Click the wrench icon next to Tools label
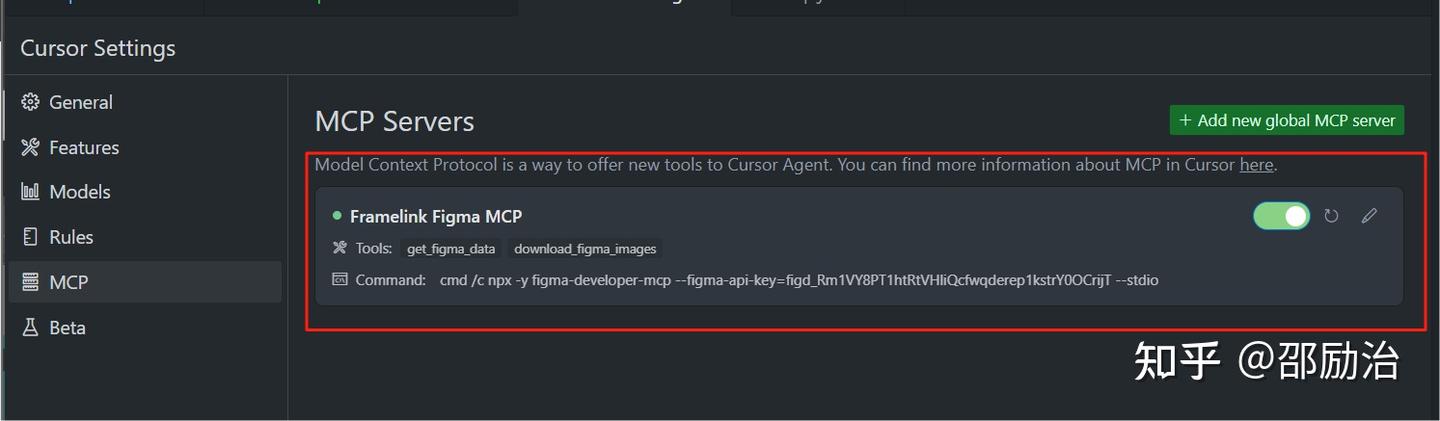The image size is (1440, 421). tap(338, 248)
